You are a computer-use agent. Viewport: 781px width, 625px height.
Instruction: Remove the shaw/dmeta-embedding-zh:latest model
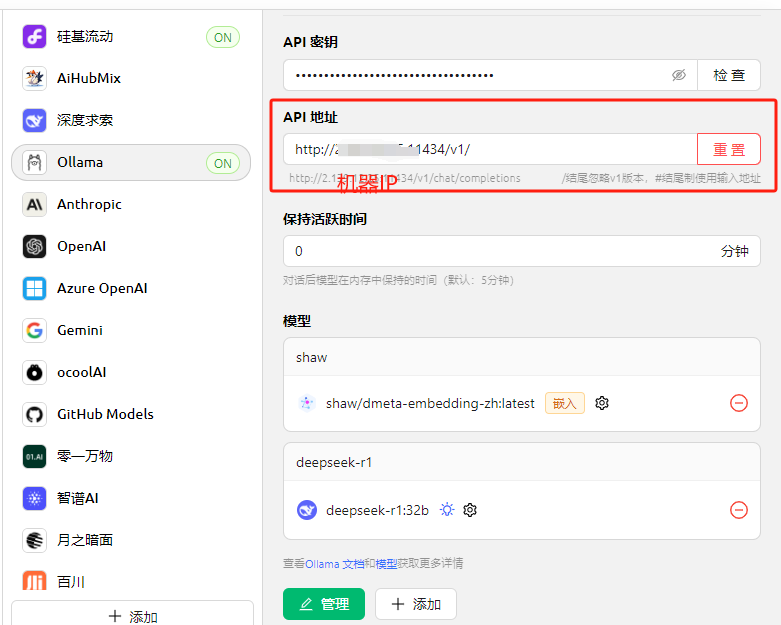tap(739, 403)
